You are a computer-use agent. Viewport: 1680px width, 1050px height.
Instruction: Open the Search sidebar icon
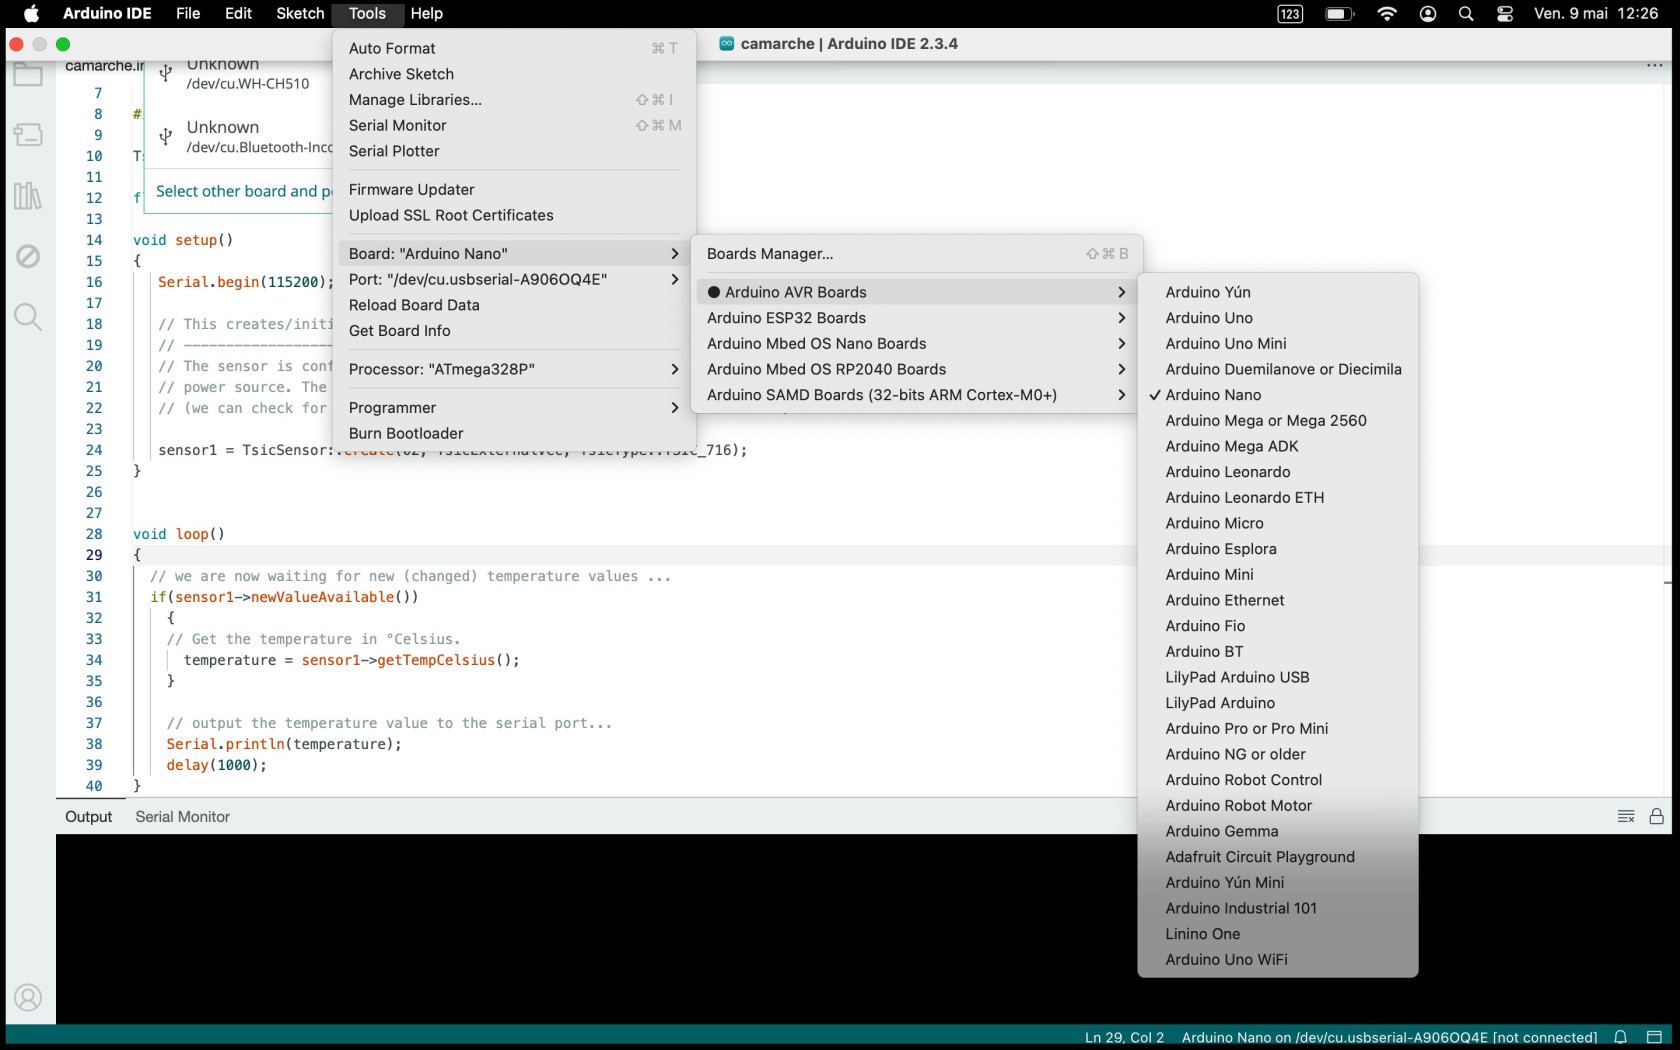point(28,317)
